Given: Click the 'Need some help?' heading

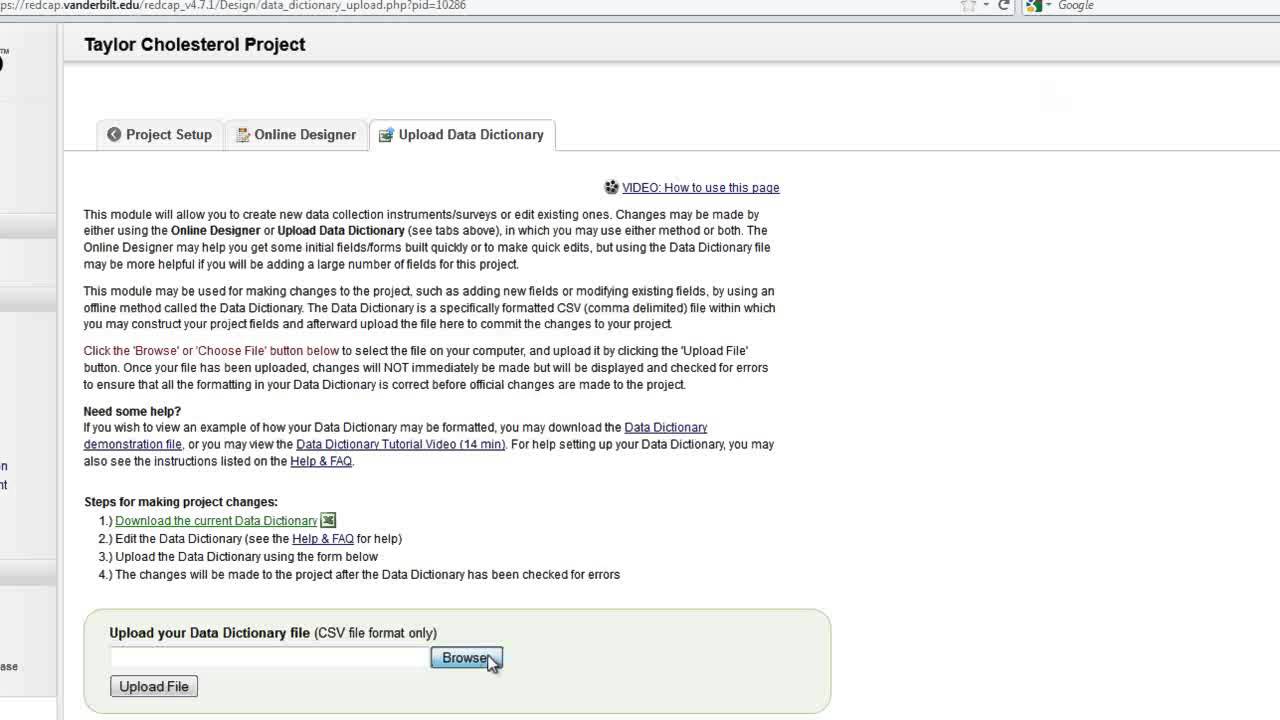Looking at the screenshot, I should coord(132,411).
